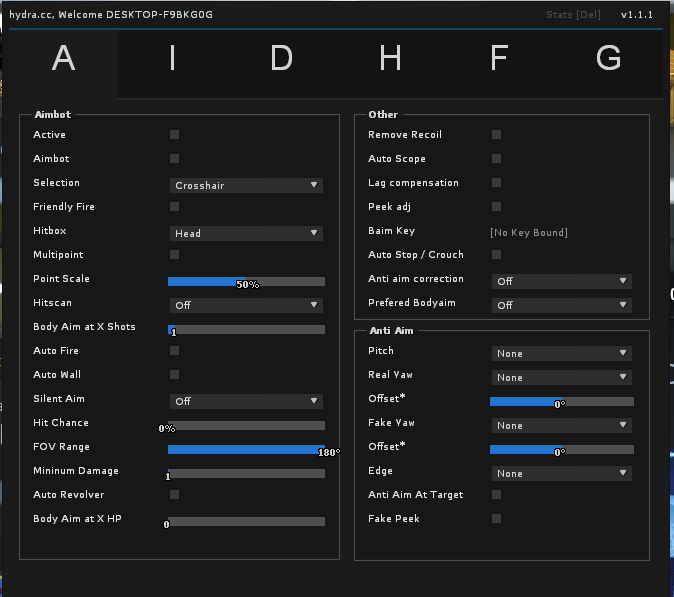Screen dimensions: 674x597
Task: Toggle the Fake Peek checkbox
Action: 497,519
